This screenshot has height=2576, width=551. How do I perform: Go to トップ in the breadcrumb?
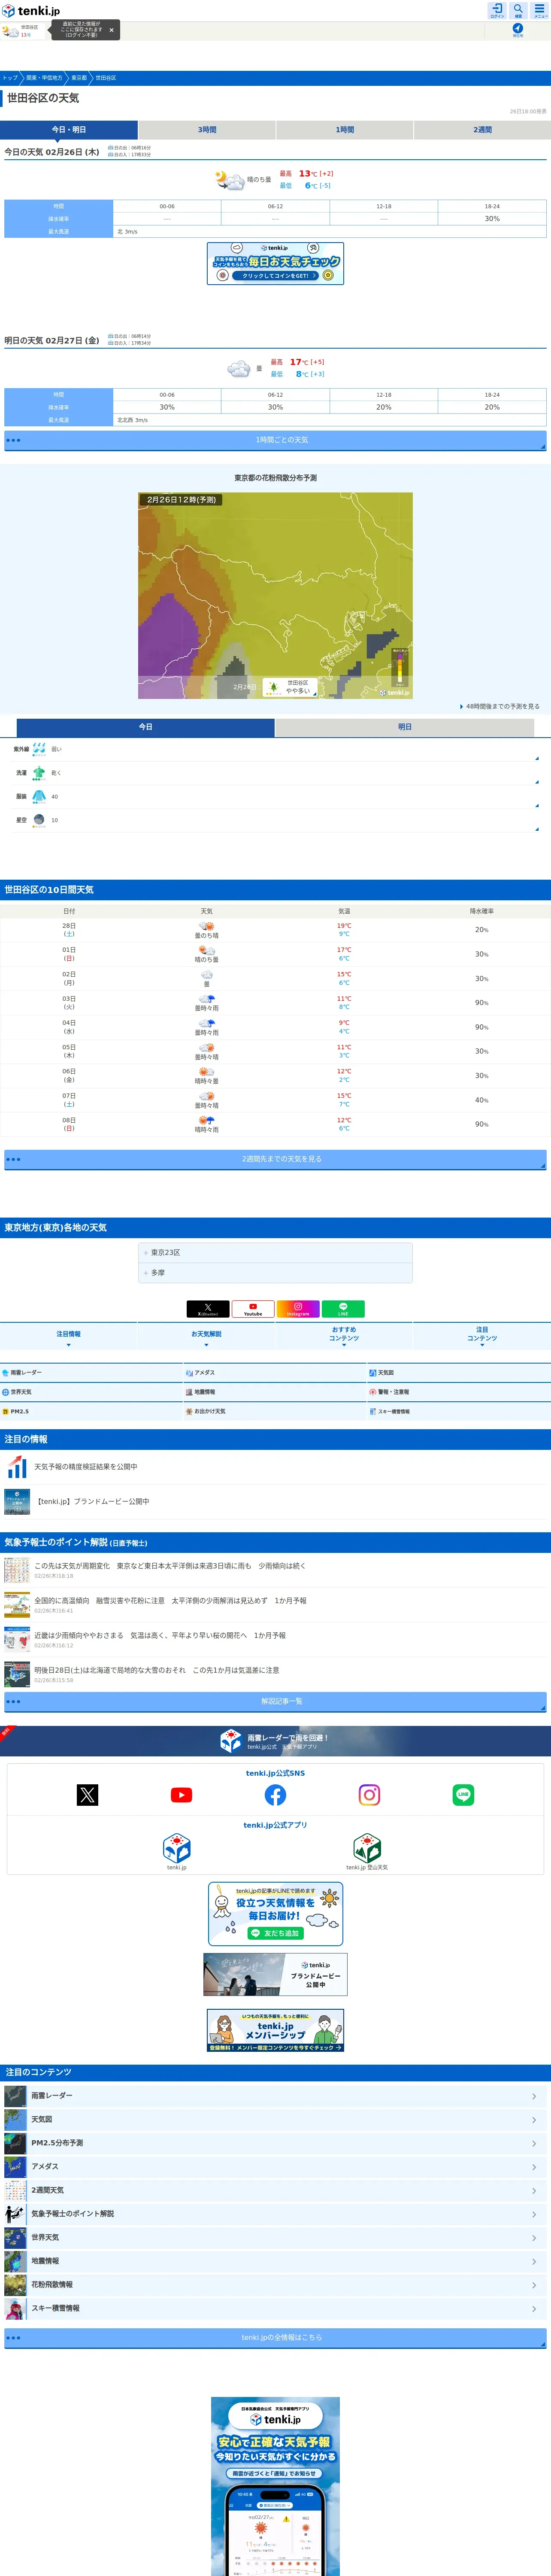click(10, 78)
